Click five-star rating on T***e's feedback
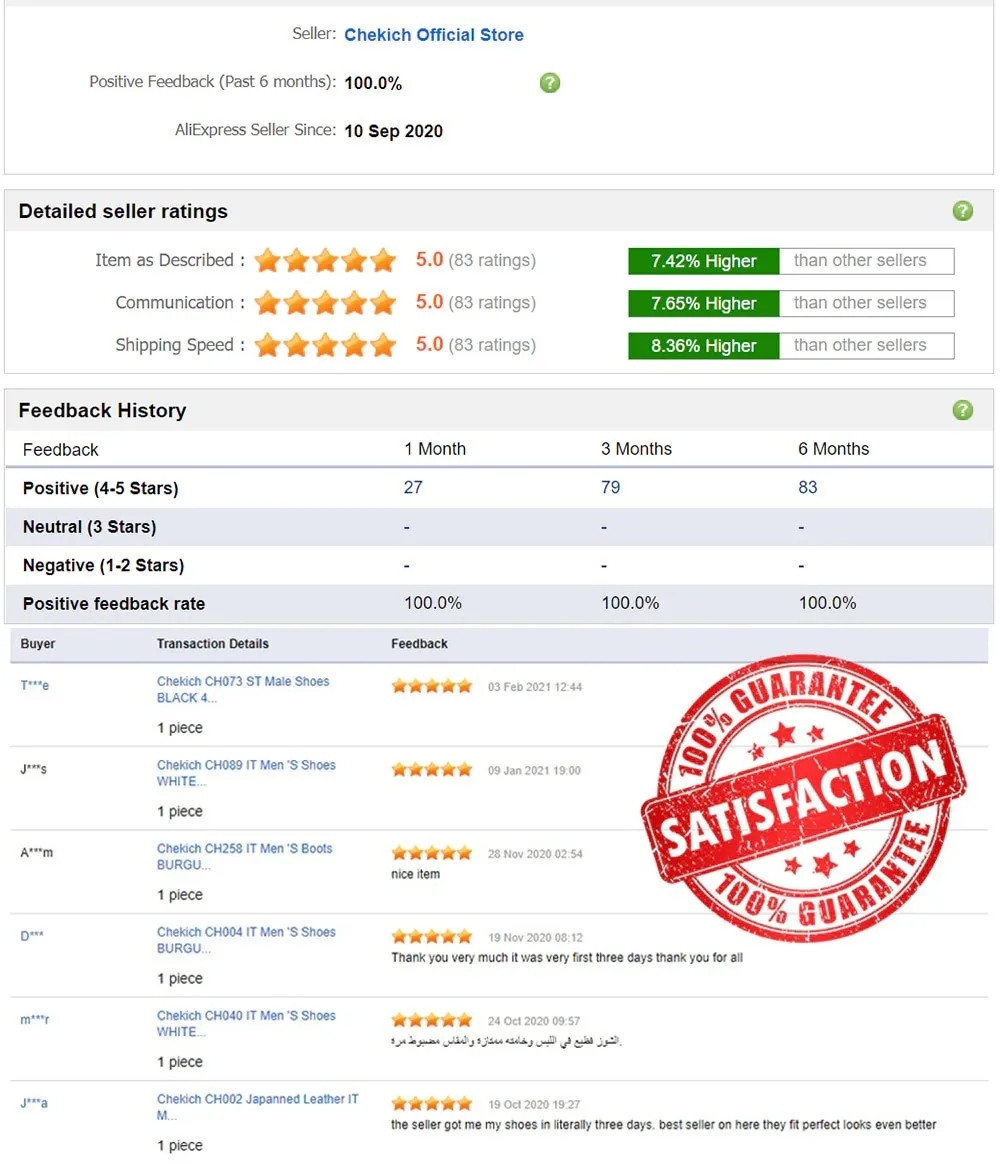 pyautogui.click(x=431, y=687)
